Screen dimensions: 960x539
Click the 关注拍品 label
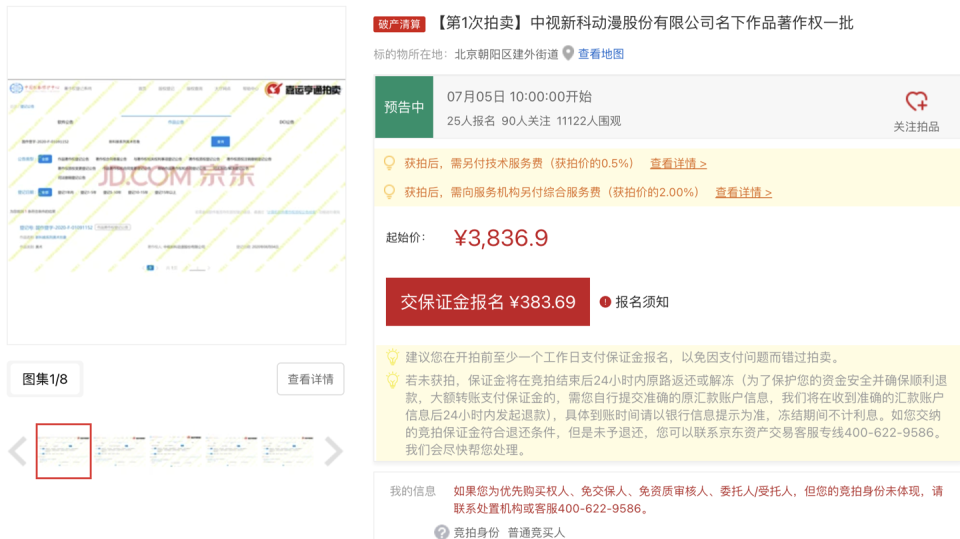click(x=917, y=127)
